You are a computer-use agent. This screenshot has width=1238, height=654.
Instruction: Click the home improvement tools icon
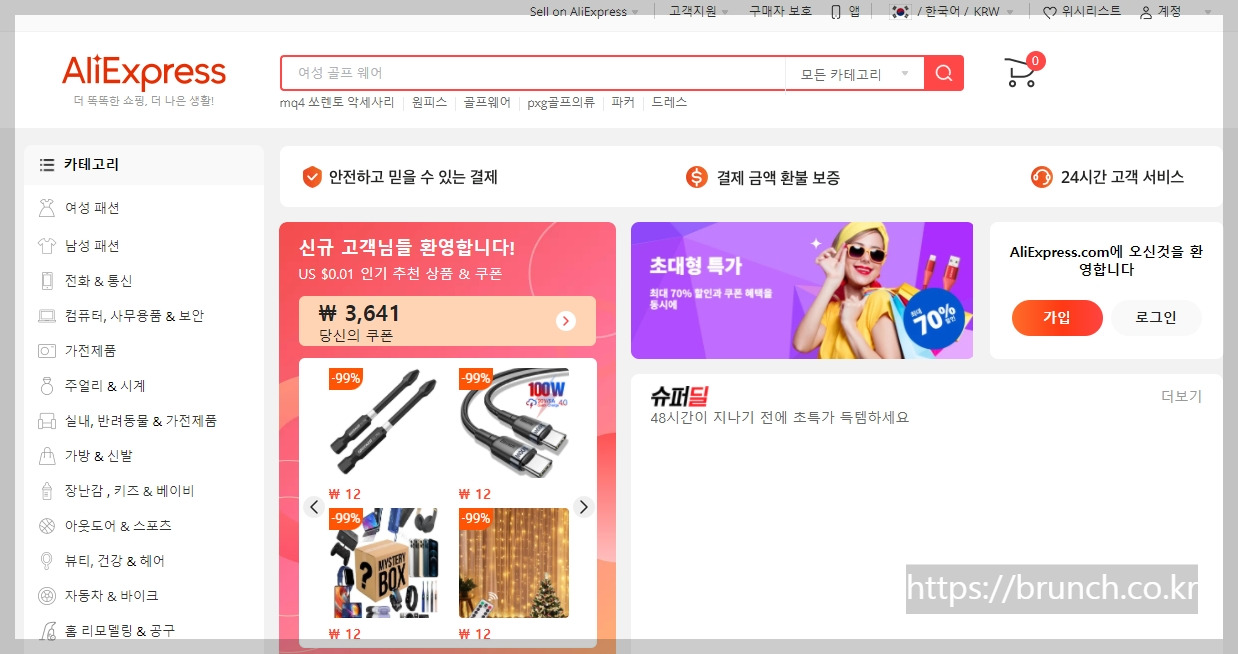47,631
